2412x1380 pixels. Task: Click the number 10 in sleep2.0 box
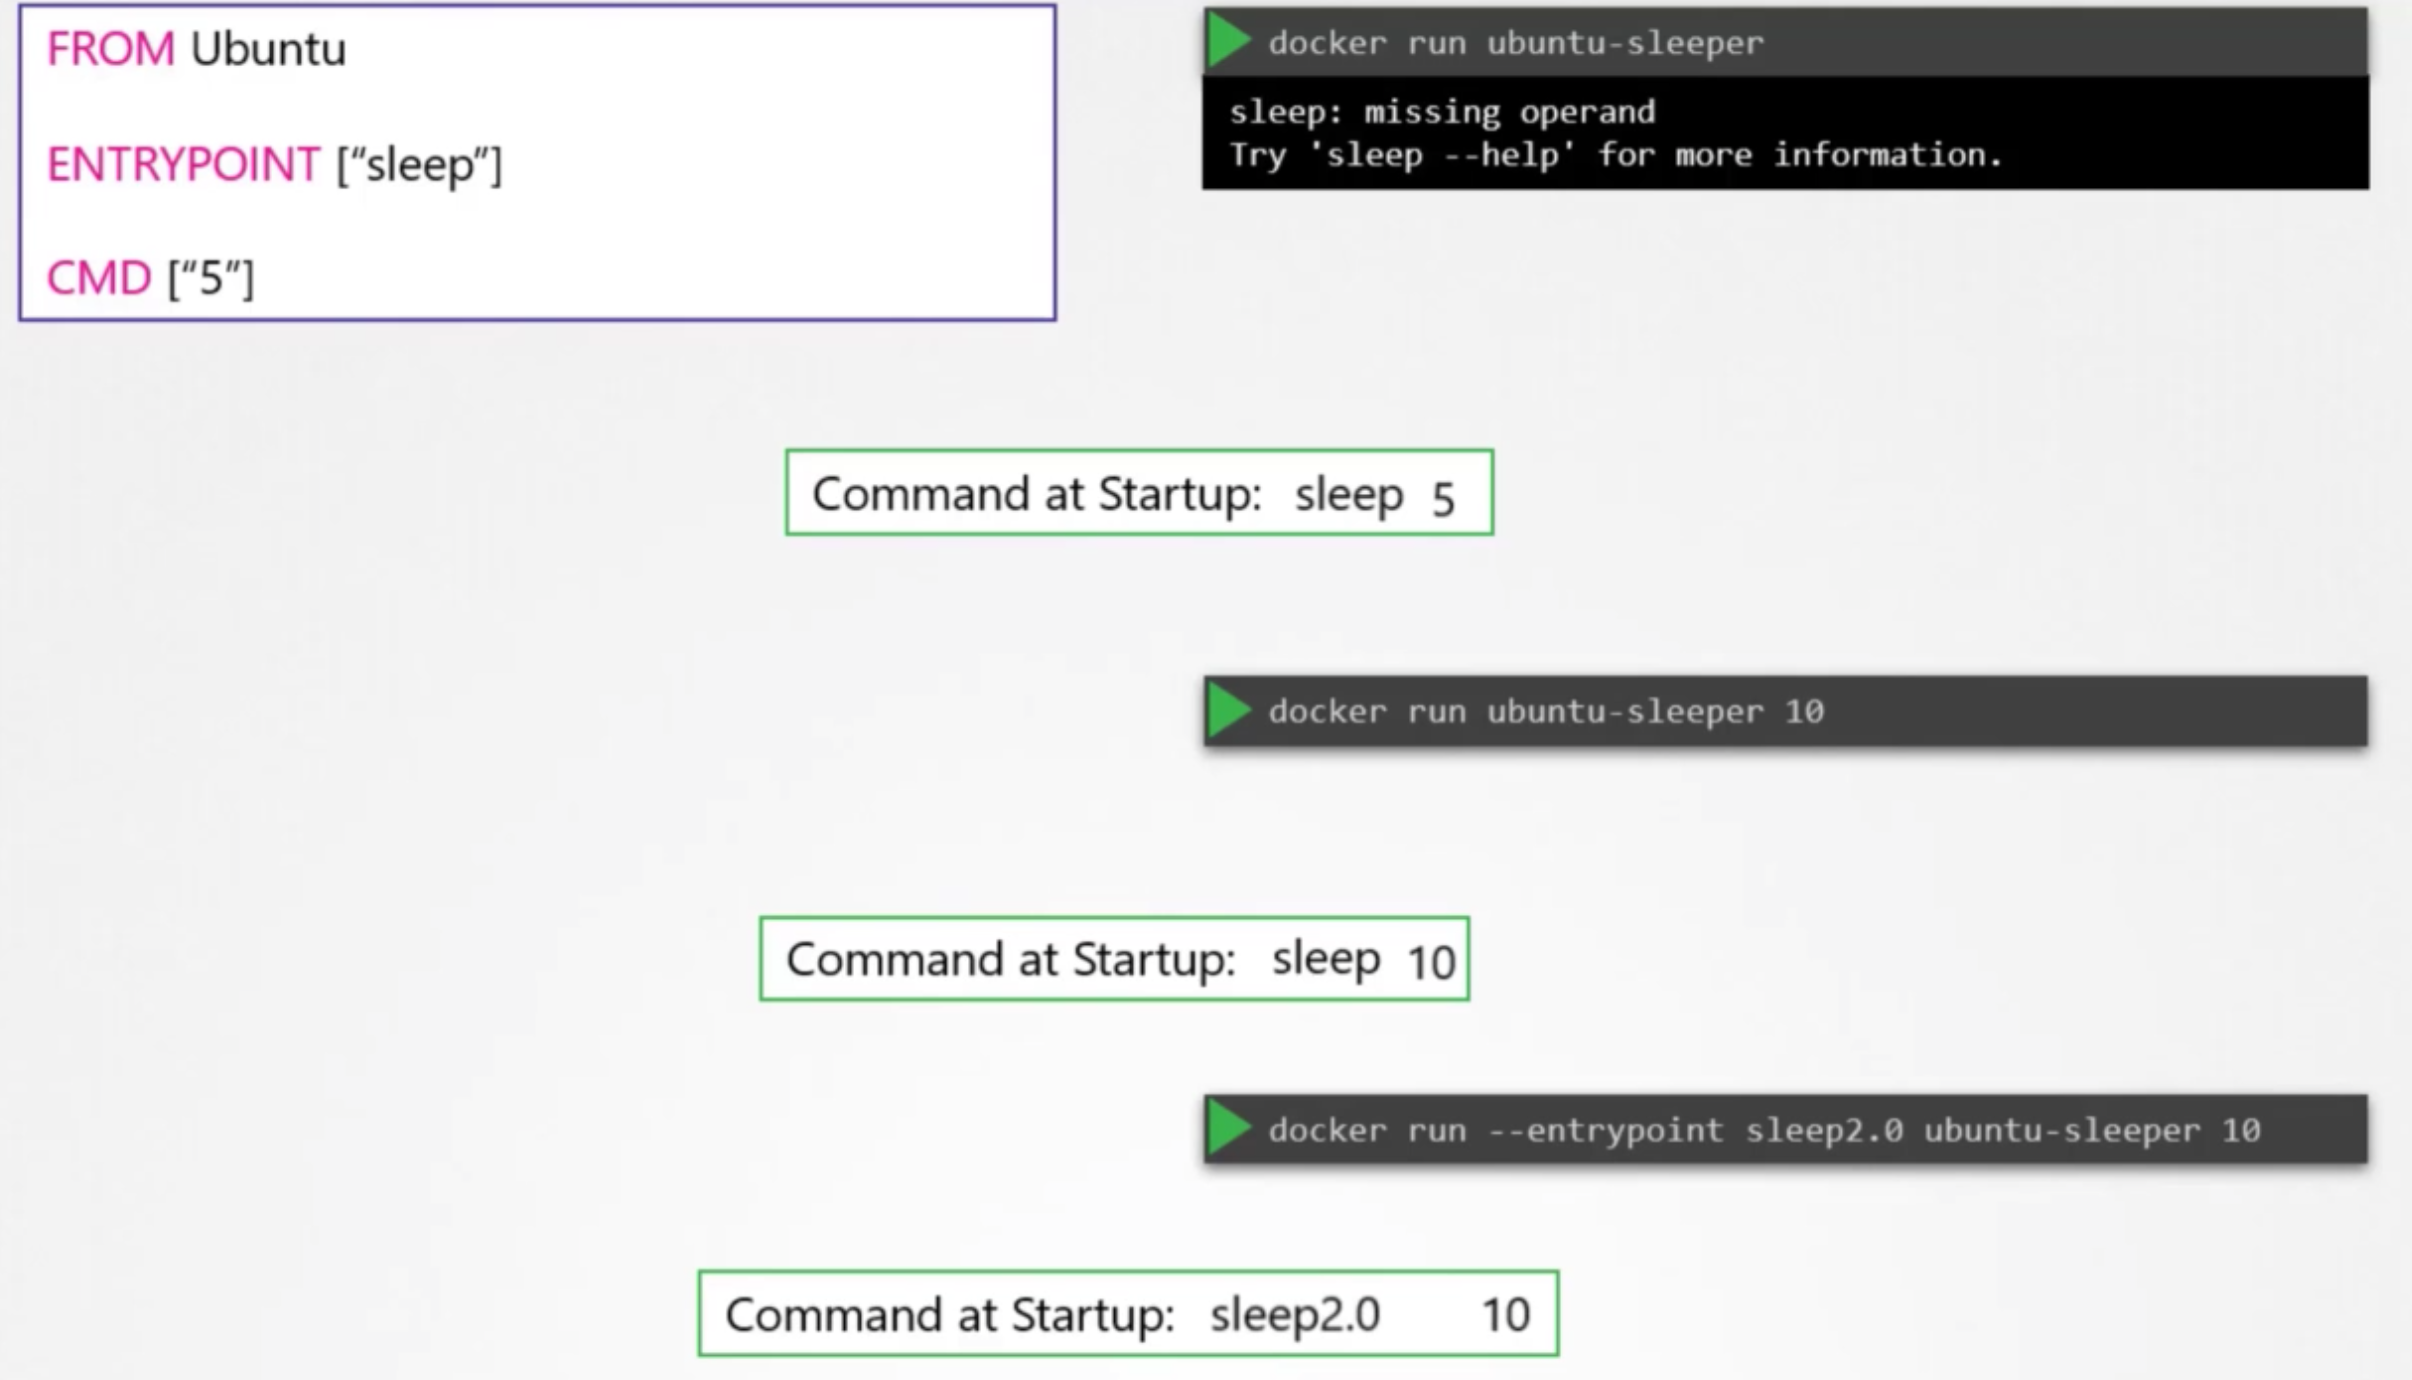point(1505,1315)
